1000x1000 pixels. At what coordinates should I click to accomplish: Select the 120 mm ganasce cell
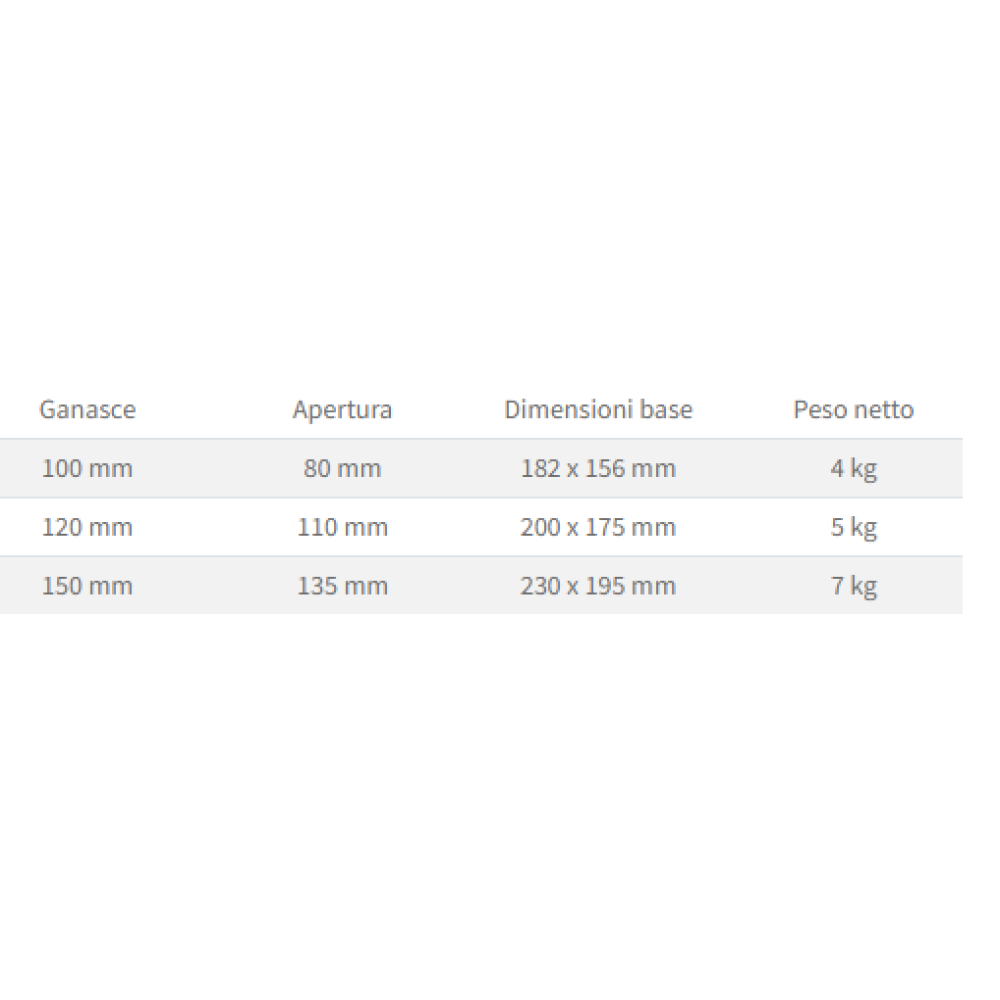(87, 527)
